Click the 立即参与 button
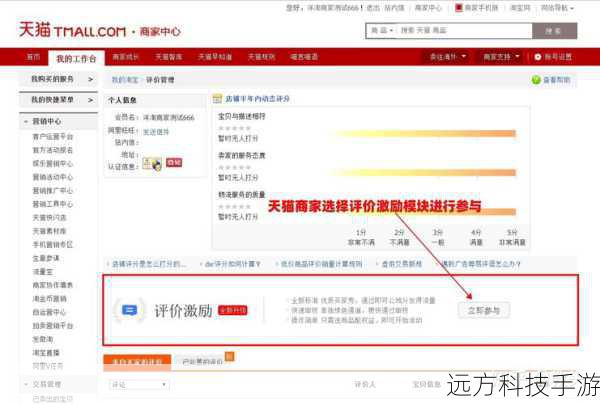The width and height of the screenshot is (600, 404). [484, 310]
